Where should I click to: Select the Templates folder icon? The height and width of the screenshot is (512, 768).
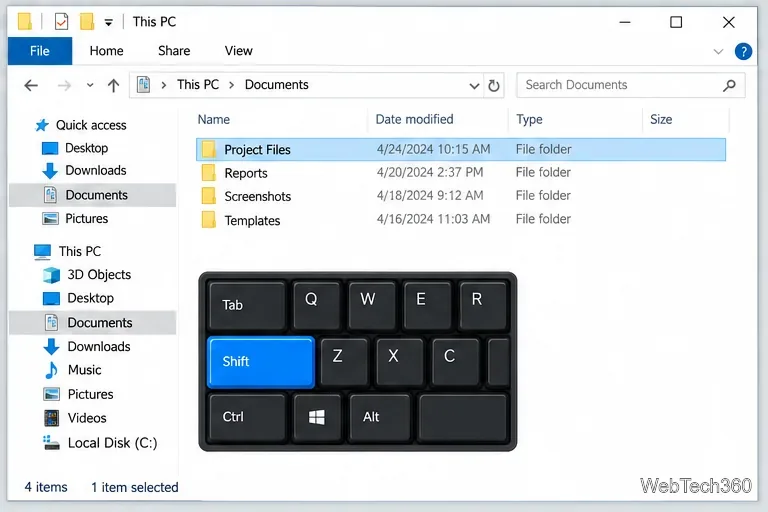209,219
